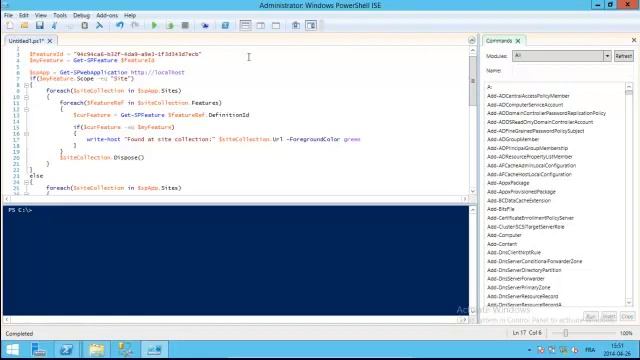This screenshot has height=360, width=640.
Task: Open the Debug menu
Action: (x=81, y=15)
